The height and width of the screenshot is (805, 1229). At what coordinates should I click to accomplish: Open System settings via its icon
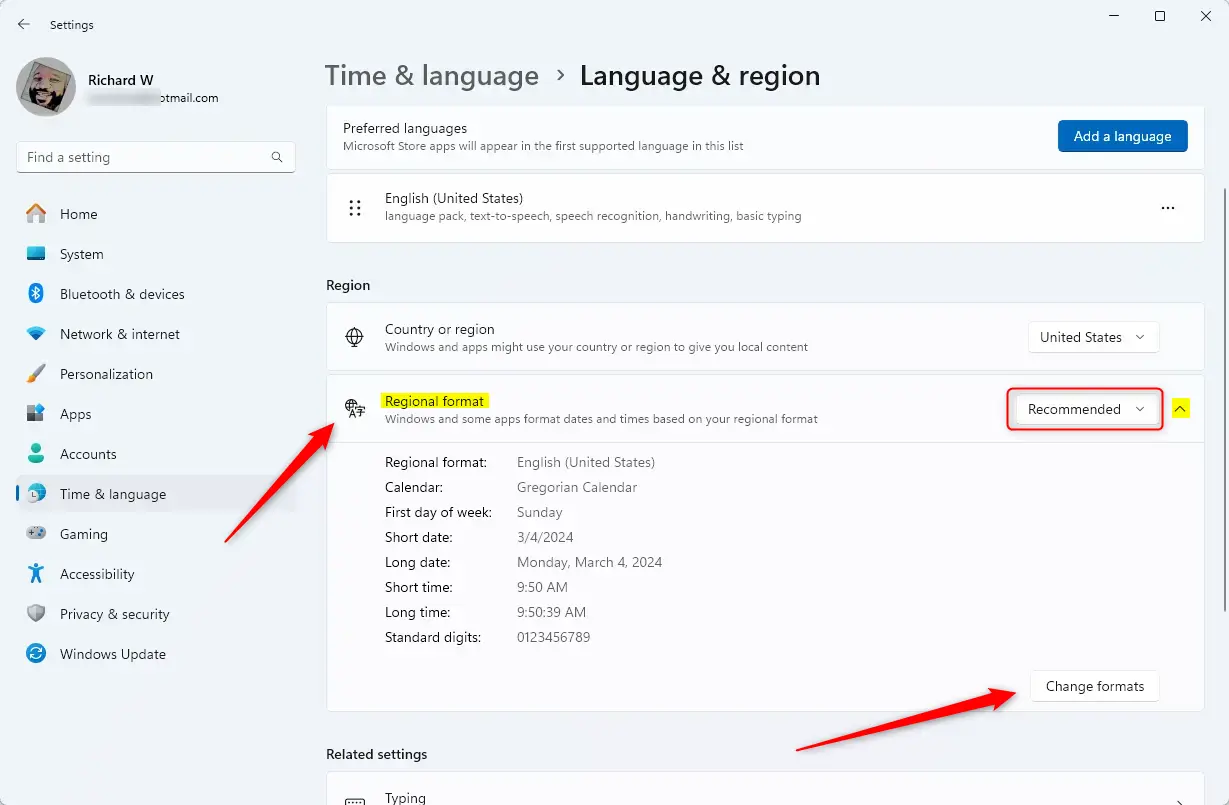[x=36, y=254]
